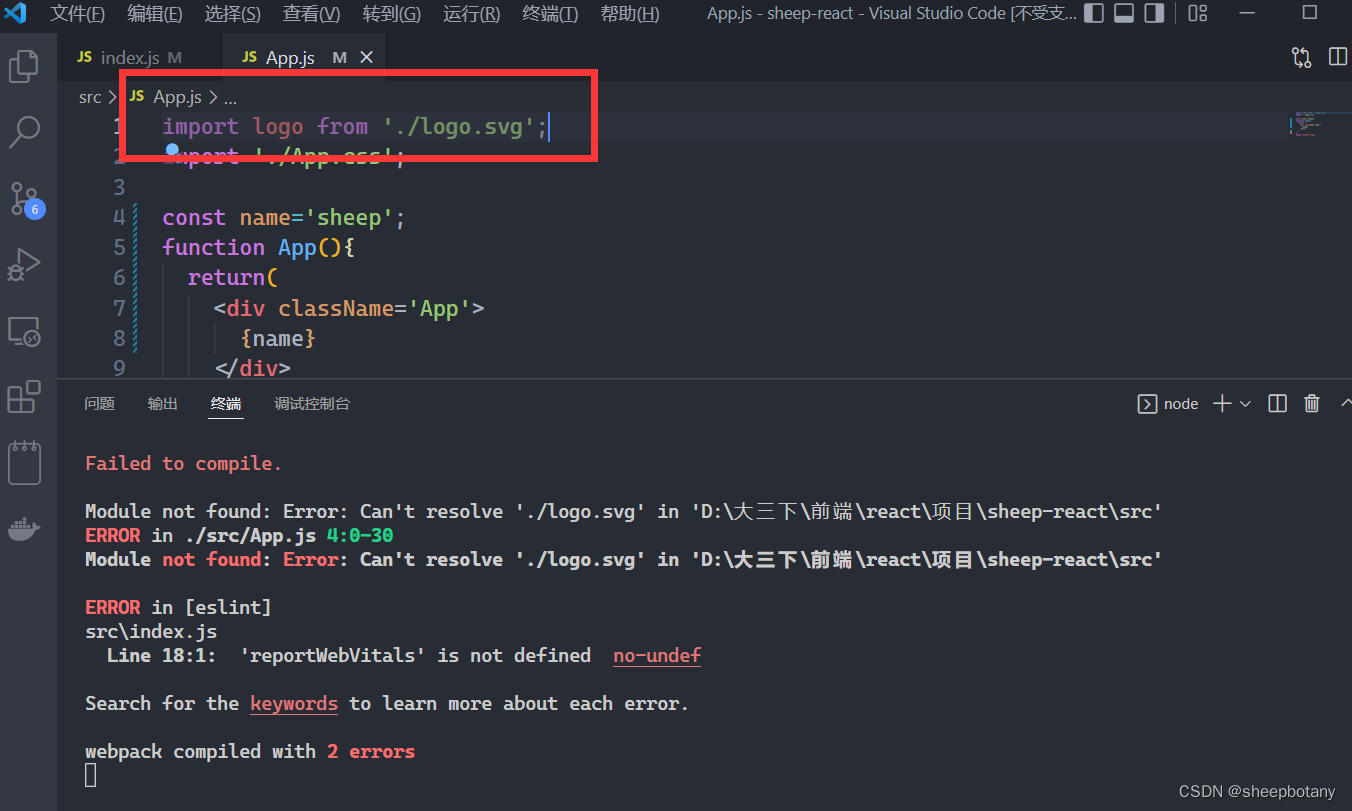Click "webpack compiled with 2 errors" line
This screenshot has width=1352, height=811.
point(250,751)
